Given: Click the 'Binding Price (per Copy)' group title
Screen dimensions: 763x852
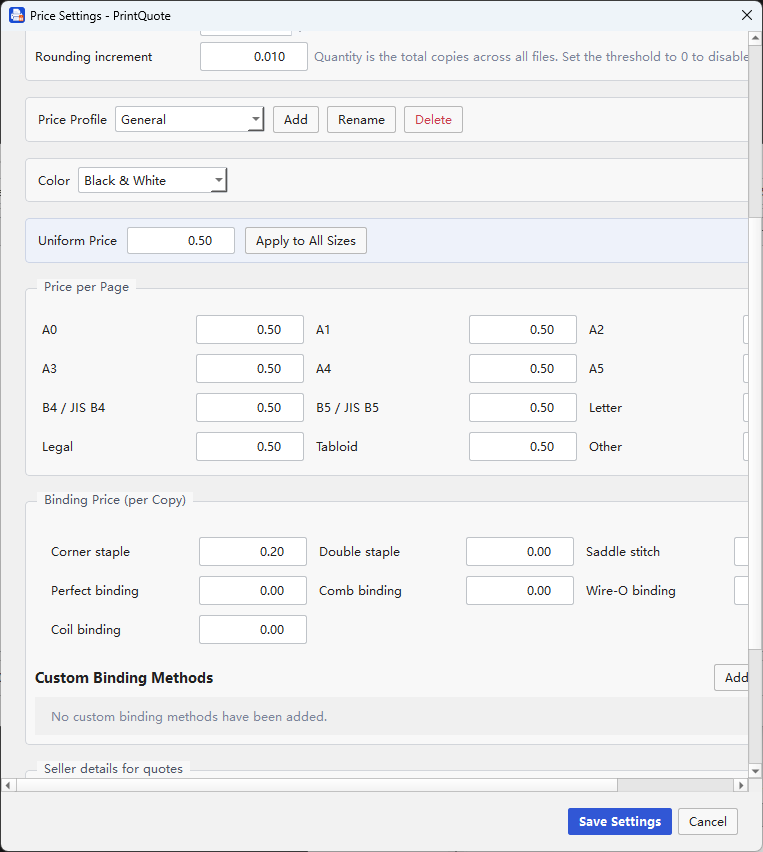Looking at the screenshot, I should coord(115,500).
